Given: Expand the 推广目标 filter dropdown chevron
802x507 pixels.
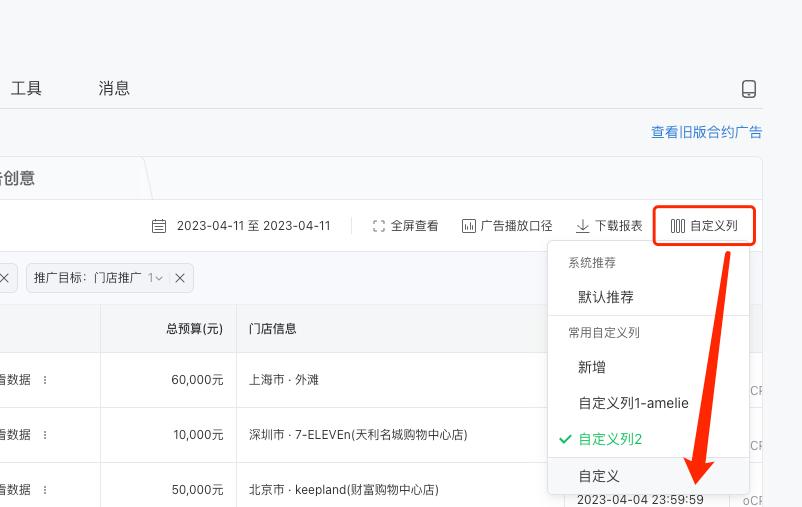Looking at the screenshot, I should 159,278.
